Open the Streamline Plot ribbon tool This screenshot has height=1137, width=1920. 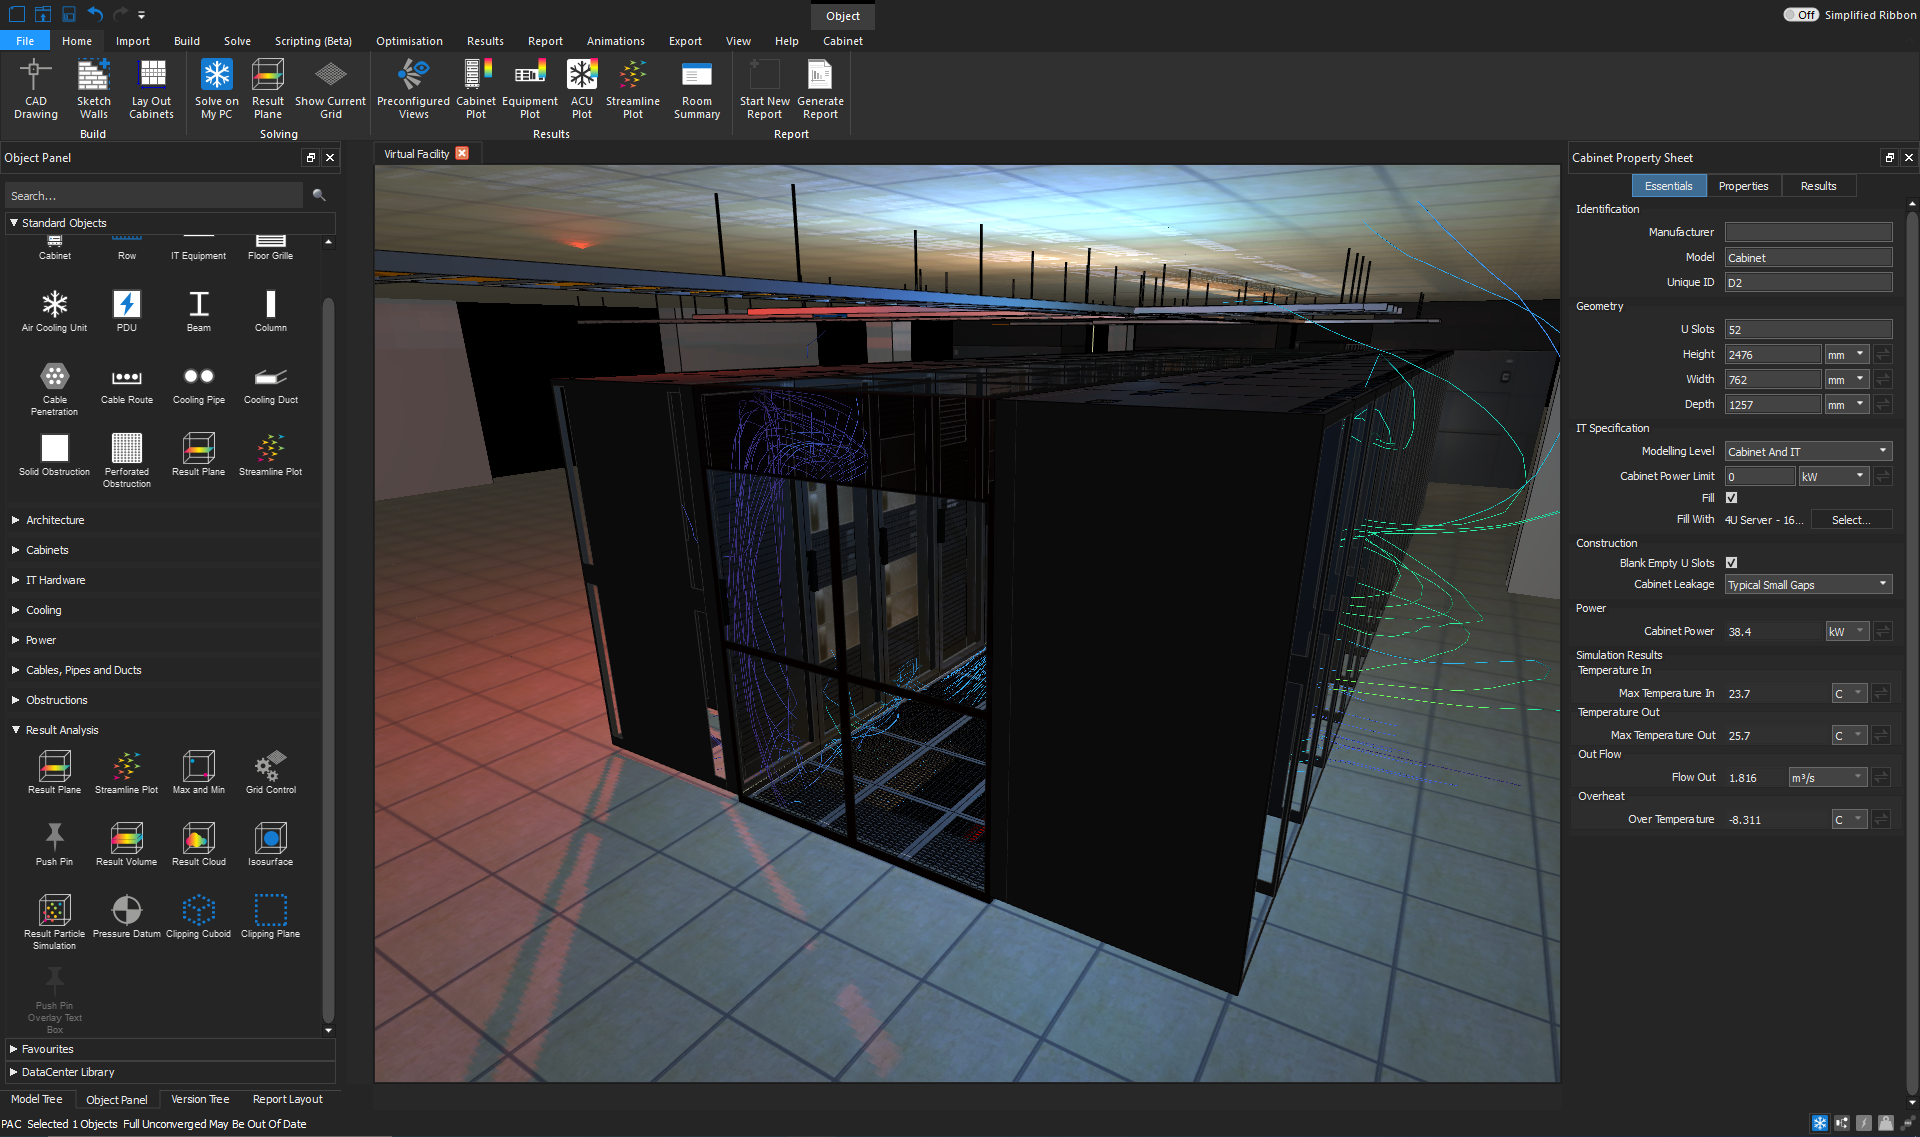click(632, 76)
